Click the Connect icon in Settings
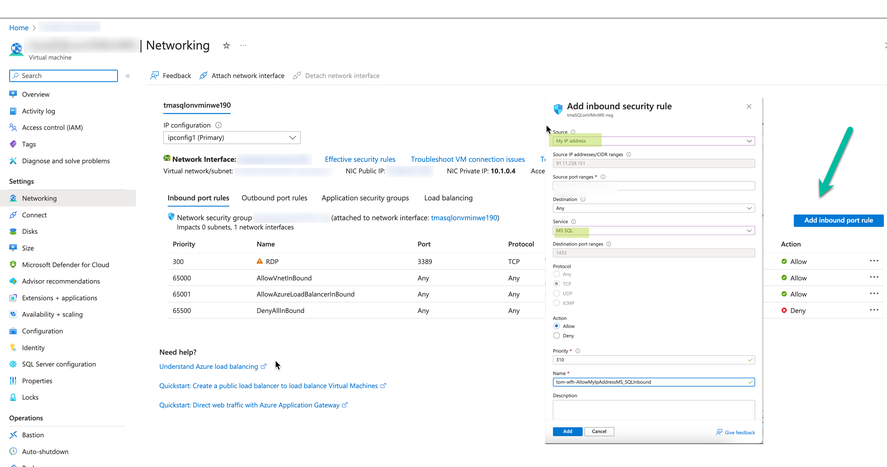887x467 pixels. (13, 215)
